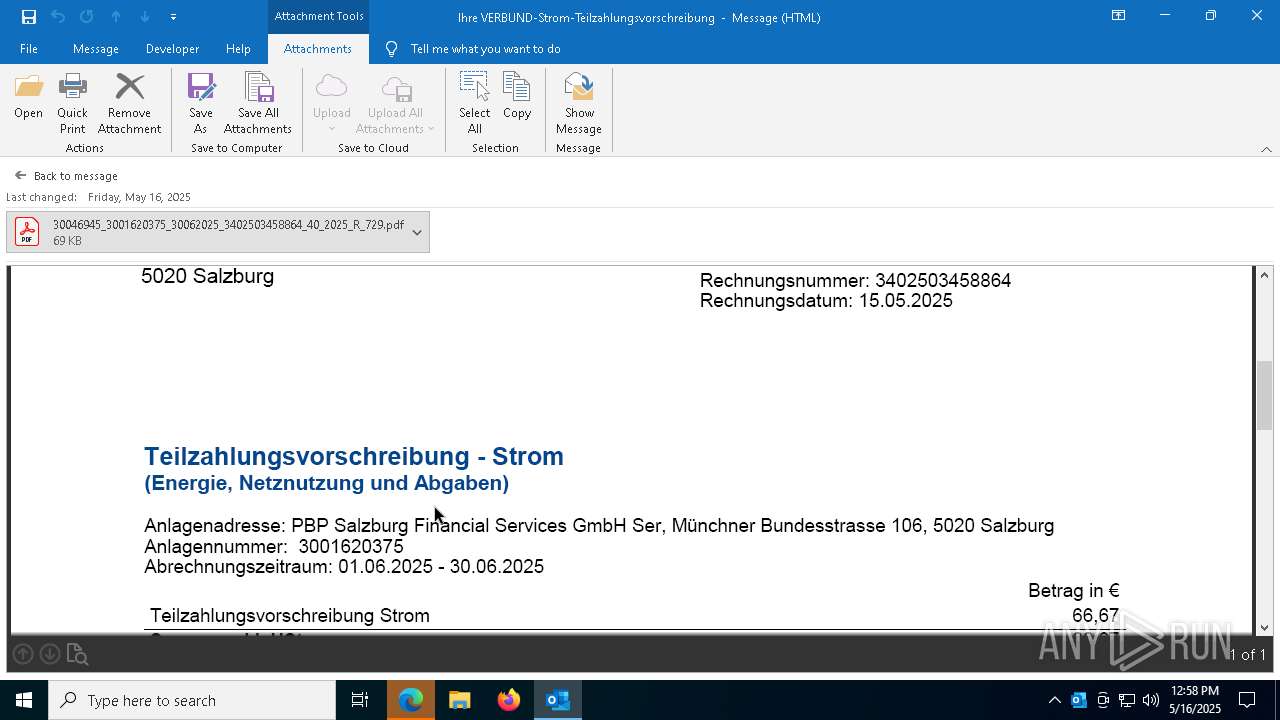Select the PDF attachment file

point(218,232)
